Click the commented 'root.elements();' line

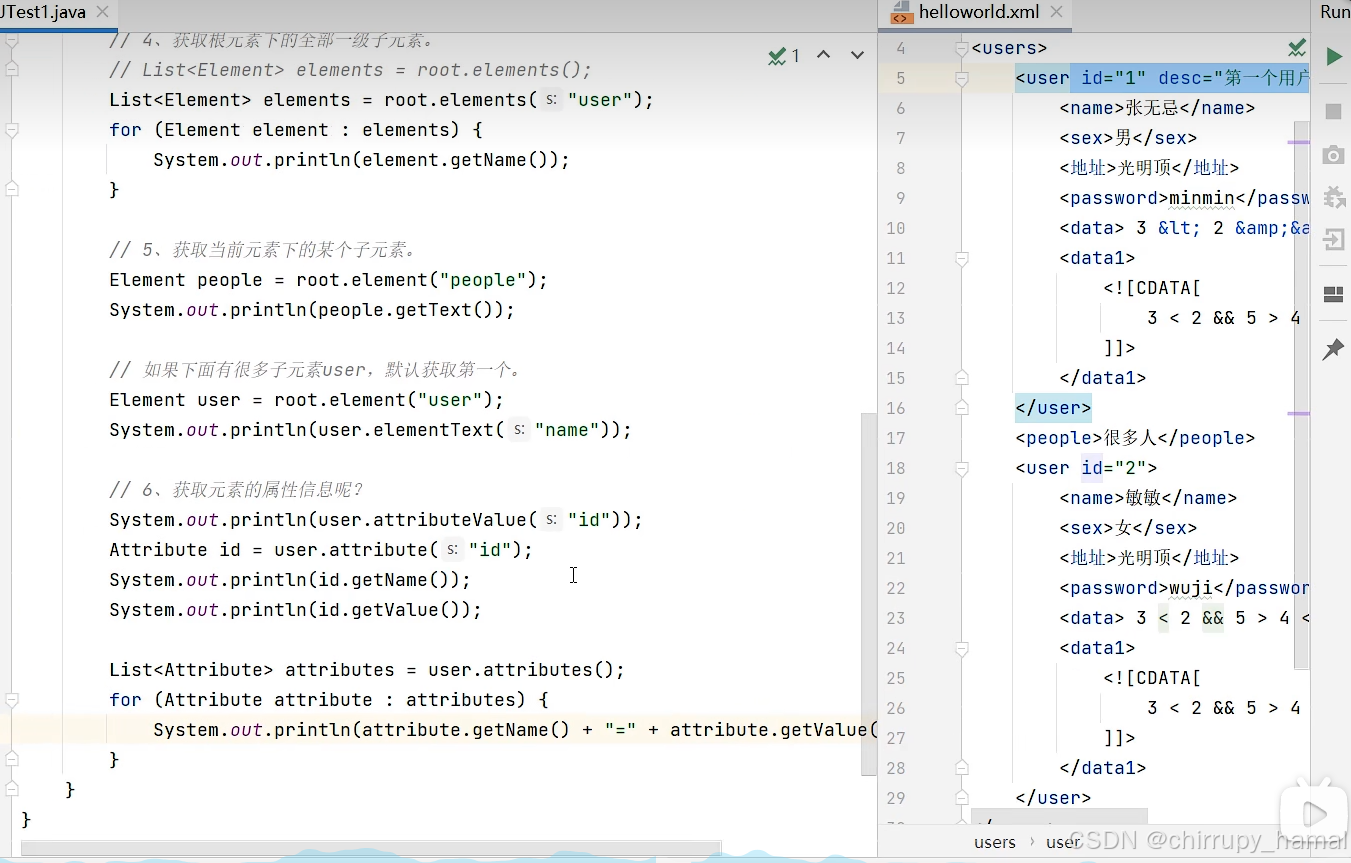pyautogui.click(x=351, y=70)
